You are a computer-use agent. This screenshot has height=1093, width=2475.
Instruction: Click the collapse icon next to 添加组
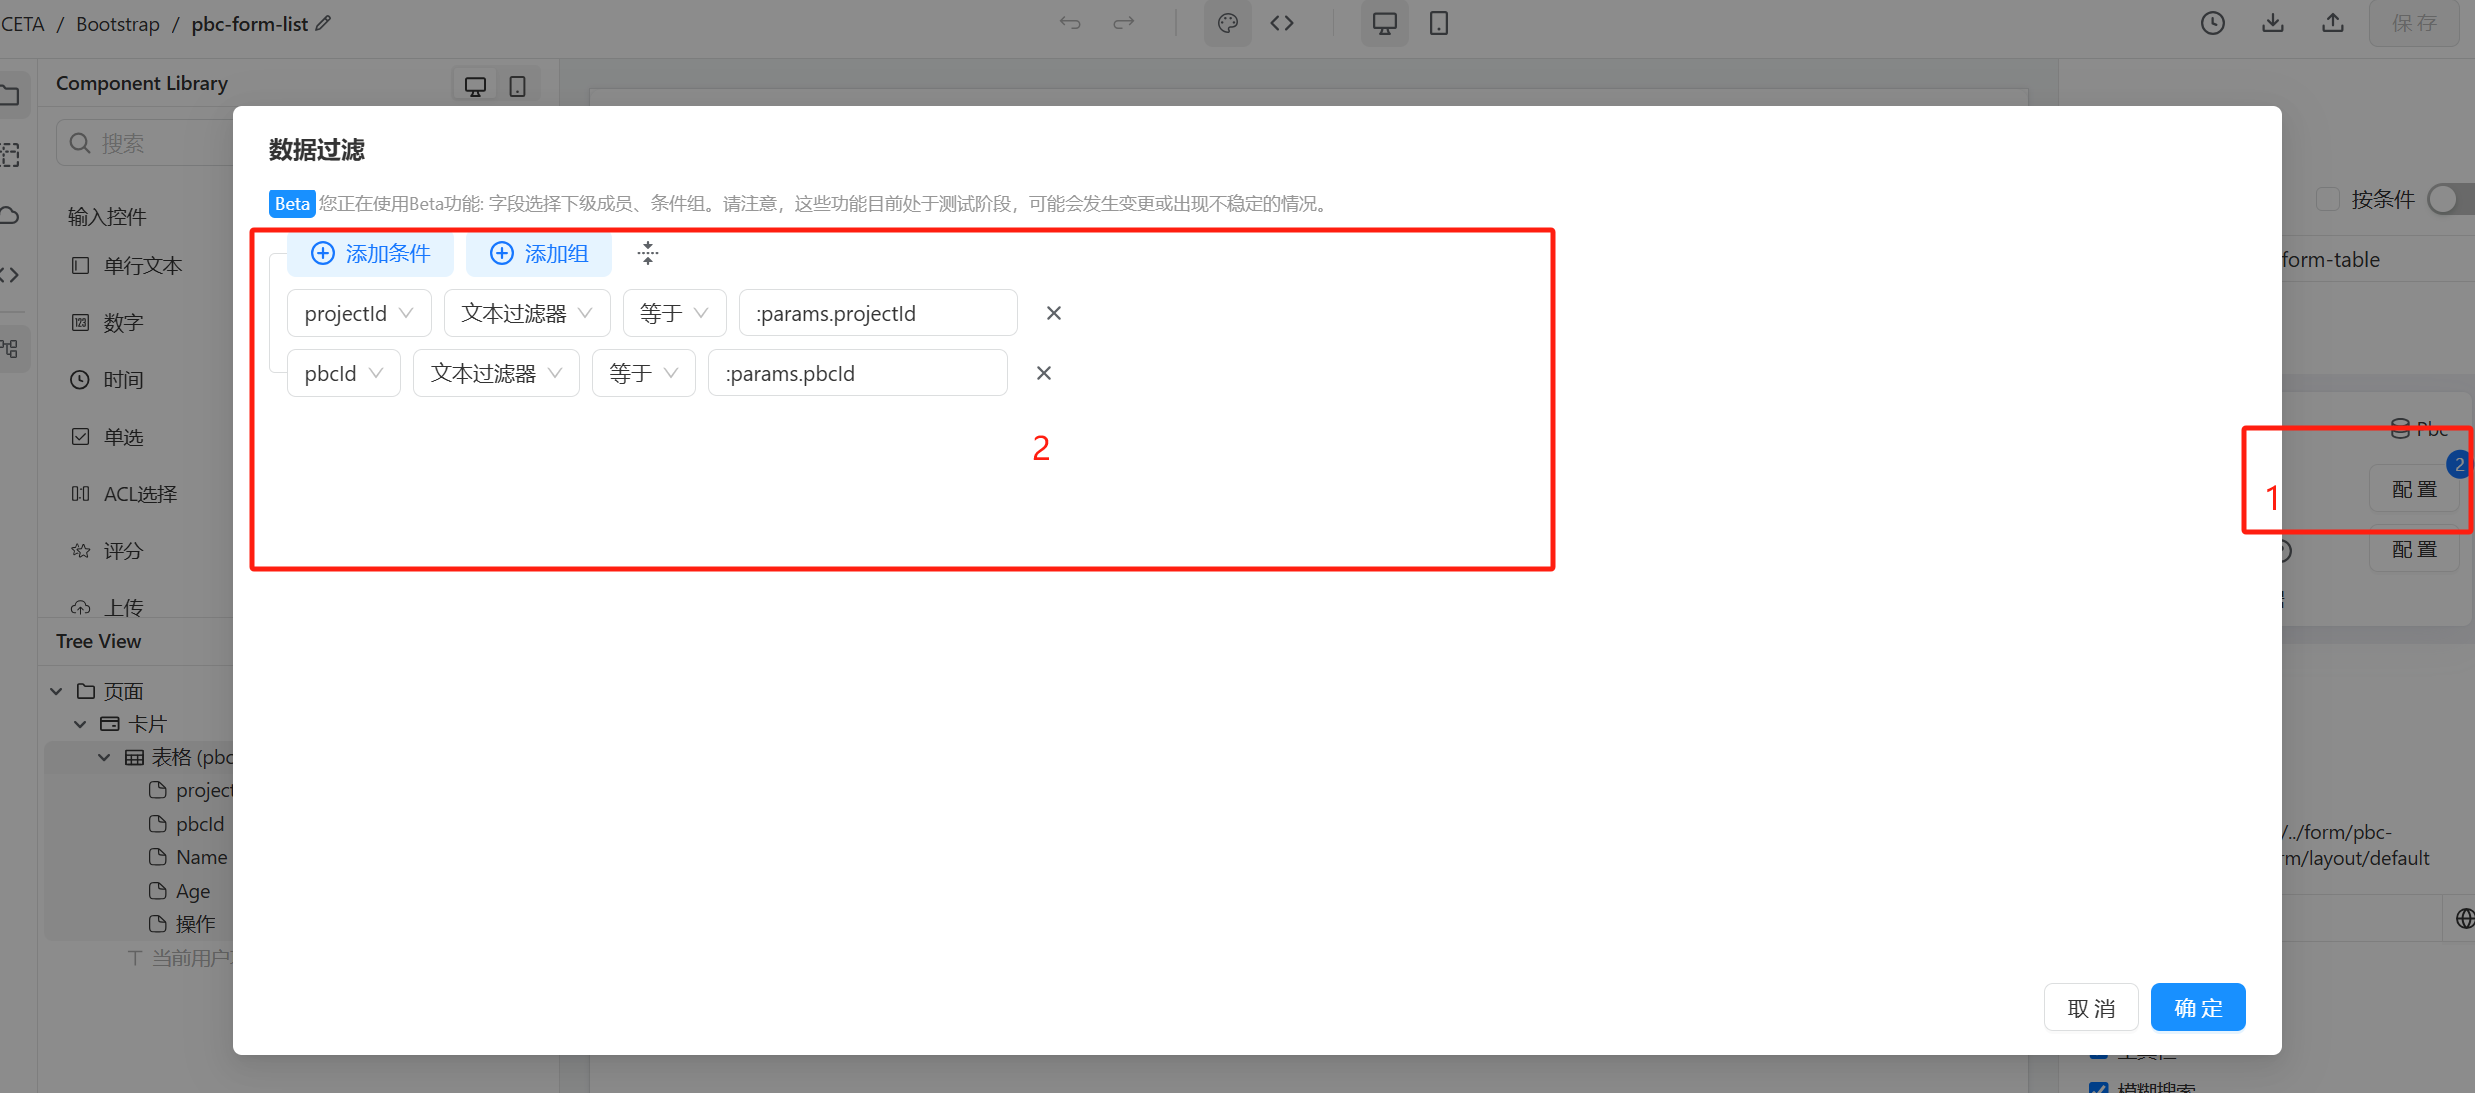[x=648, y=253]
